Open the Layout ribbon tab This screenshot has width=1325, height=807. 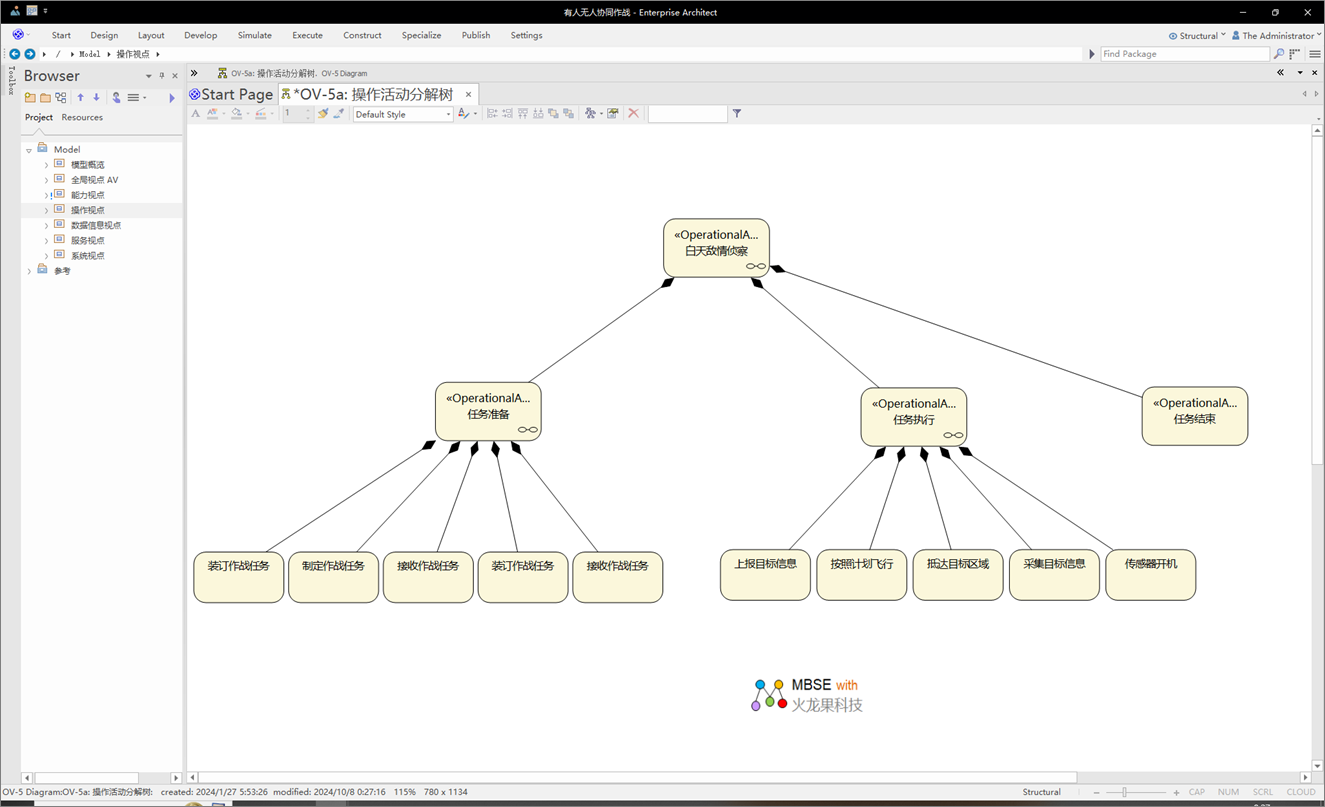click(151, 35)
